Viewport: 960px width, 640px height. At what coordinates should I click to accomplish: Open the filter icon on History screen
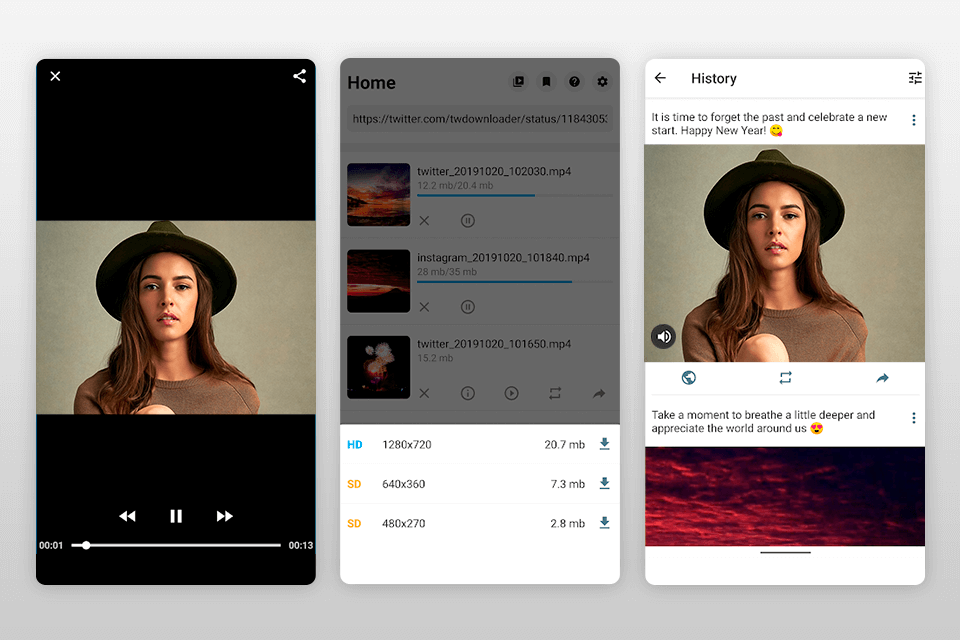coord(915,78)
